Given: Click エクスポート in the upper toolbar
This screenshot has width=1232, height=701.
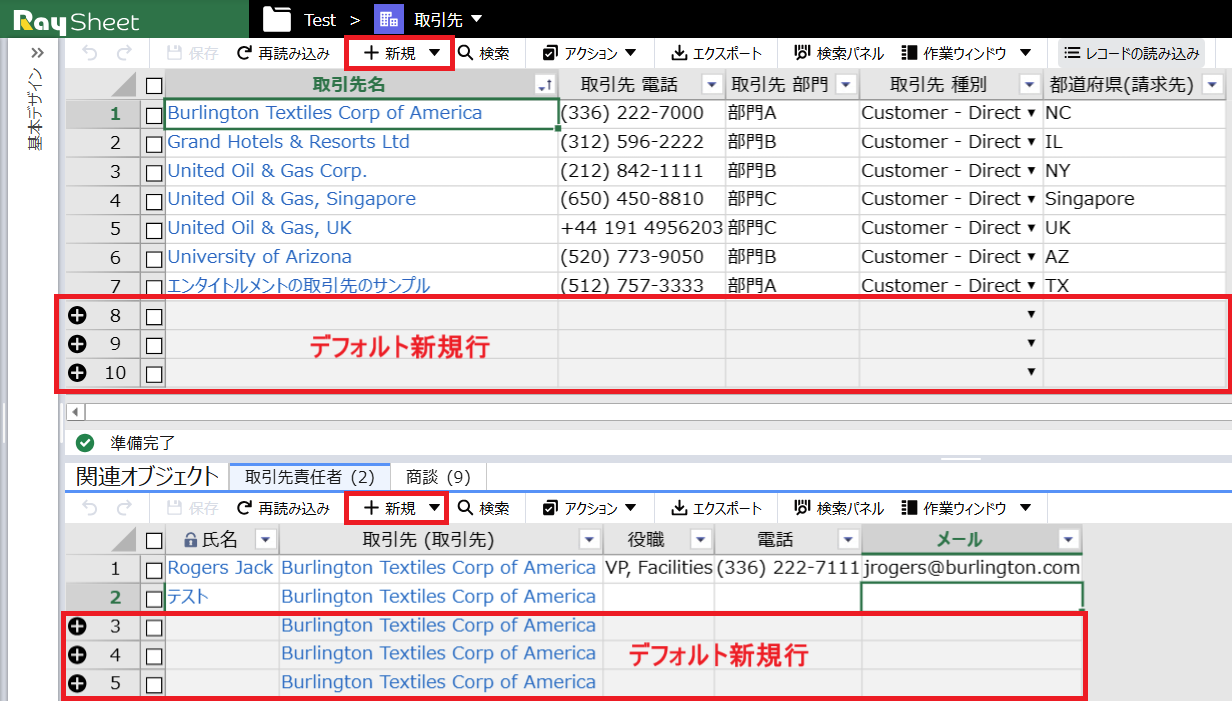Looking at the screenshot, I should (x=716, y=53).
